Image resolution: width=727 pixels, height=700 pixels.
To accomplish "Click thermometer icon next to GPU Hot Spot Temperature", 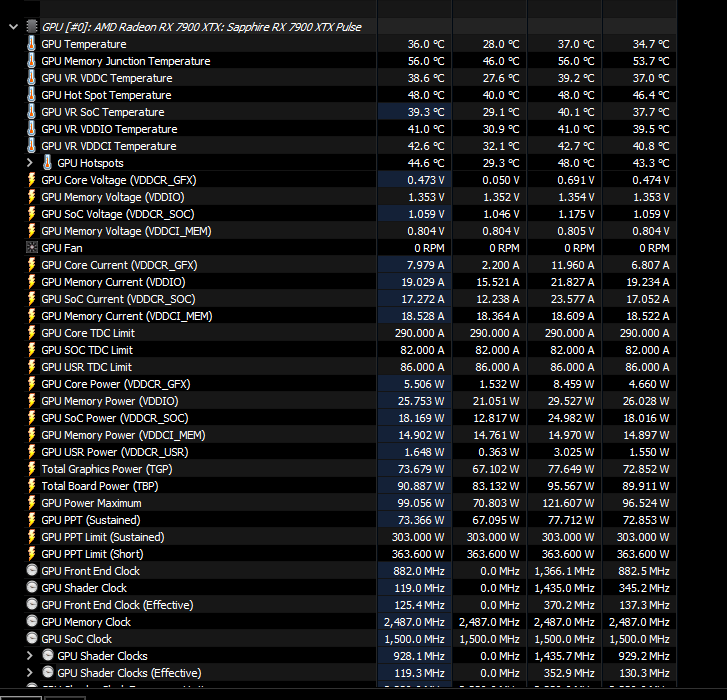I will click(x=31, y=95).
